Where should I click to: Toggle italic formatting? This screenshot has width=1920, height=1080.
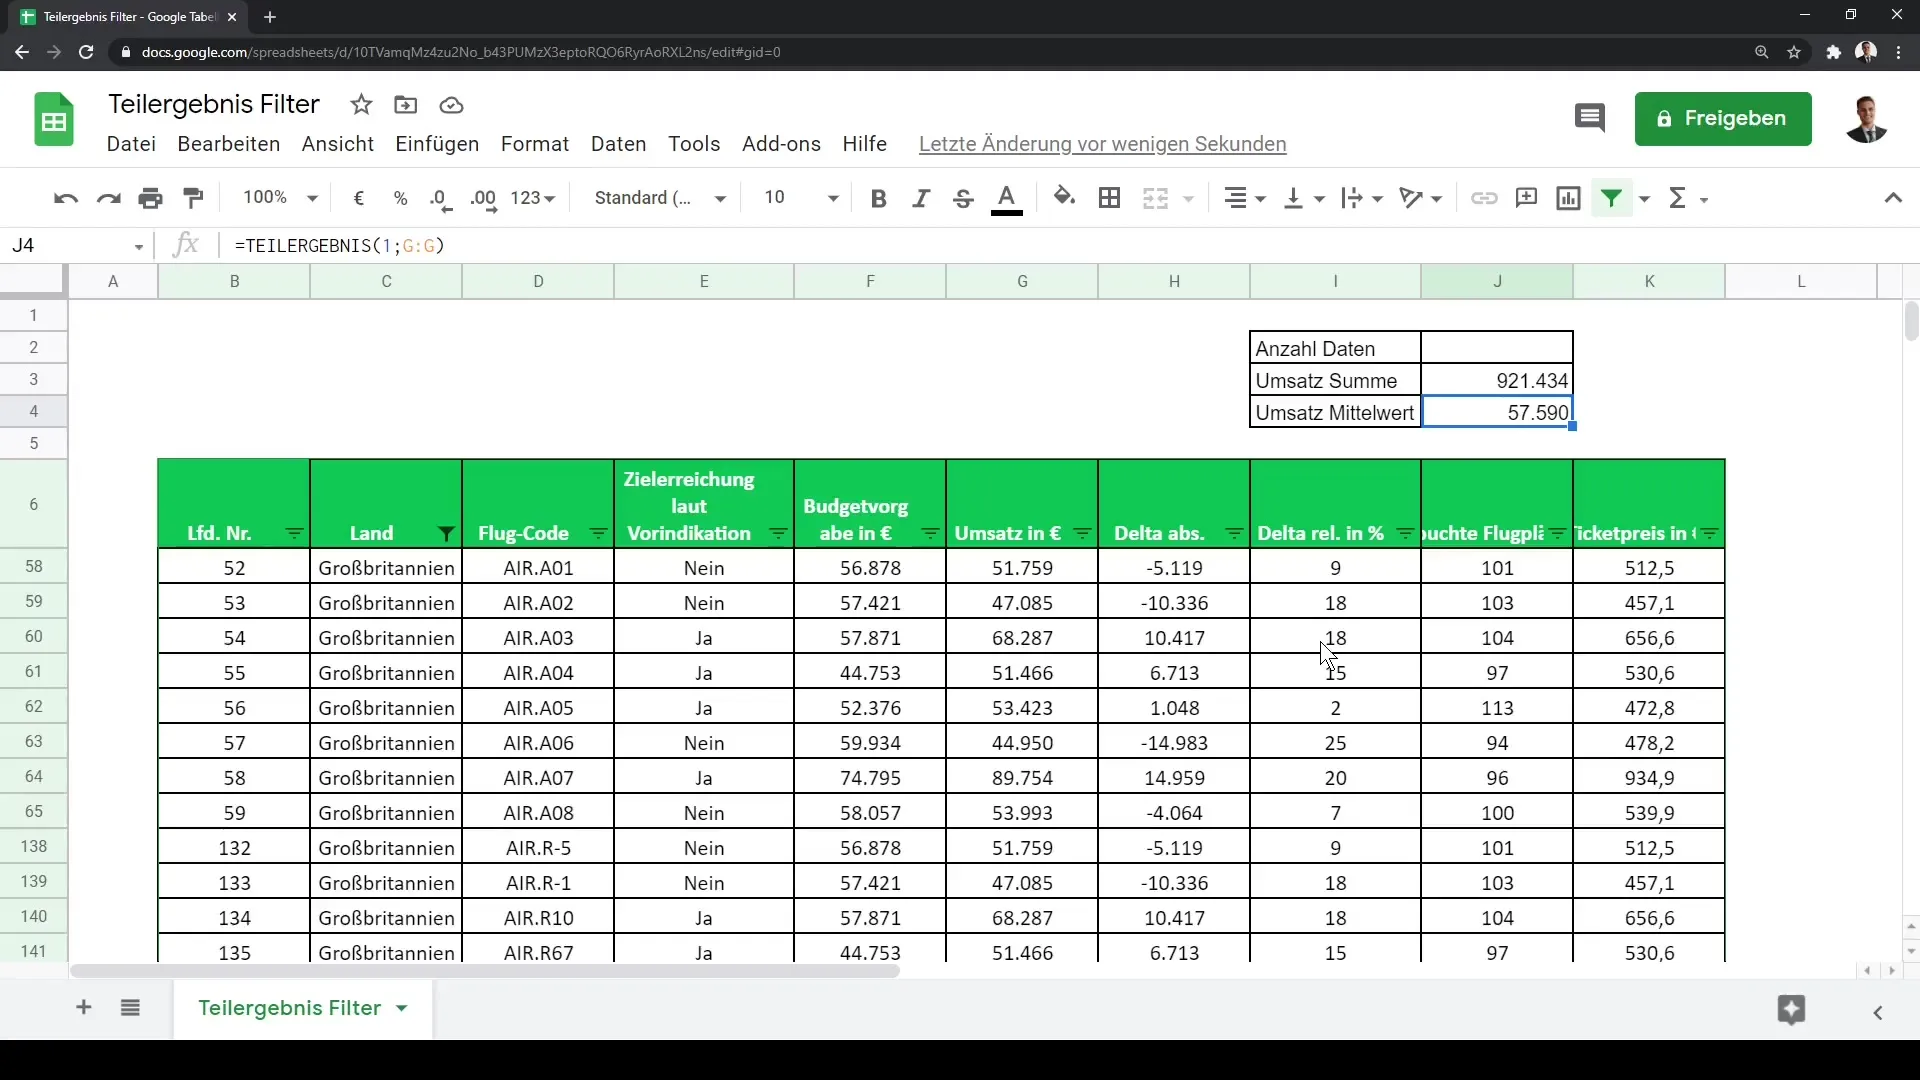coord(921,198)
